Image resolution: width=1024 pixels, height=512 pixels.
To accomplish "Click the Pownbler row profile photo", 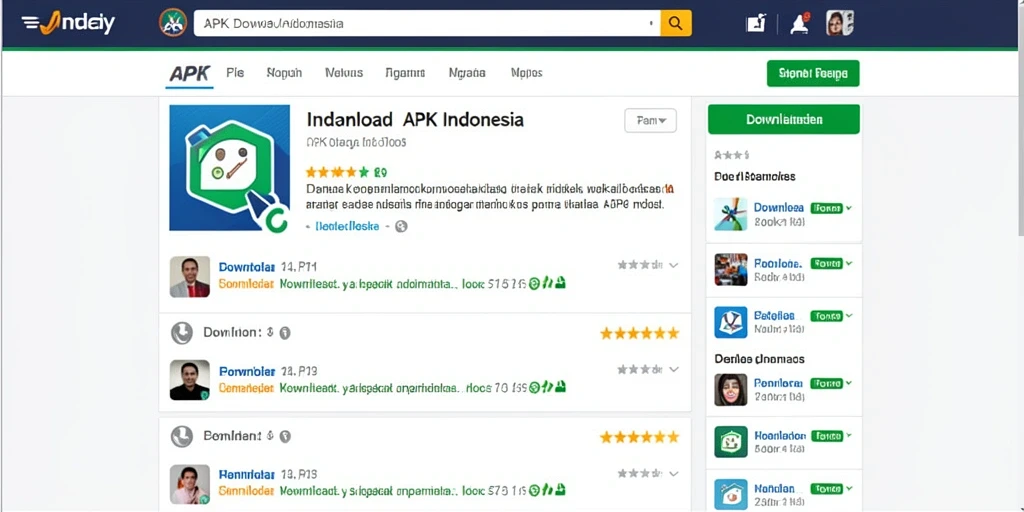I will click(190, 380).
